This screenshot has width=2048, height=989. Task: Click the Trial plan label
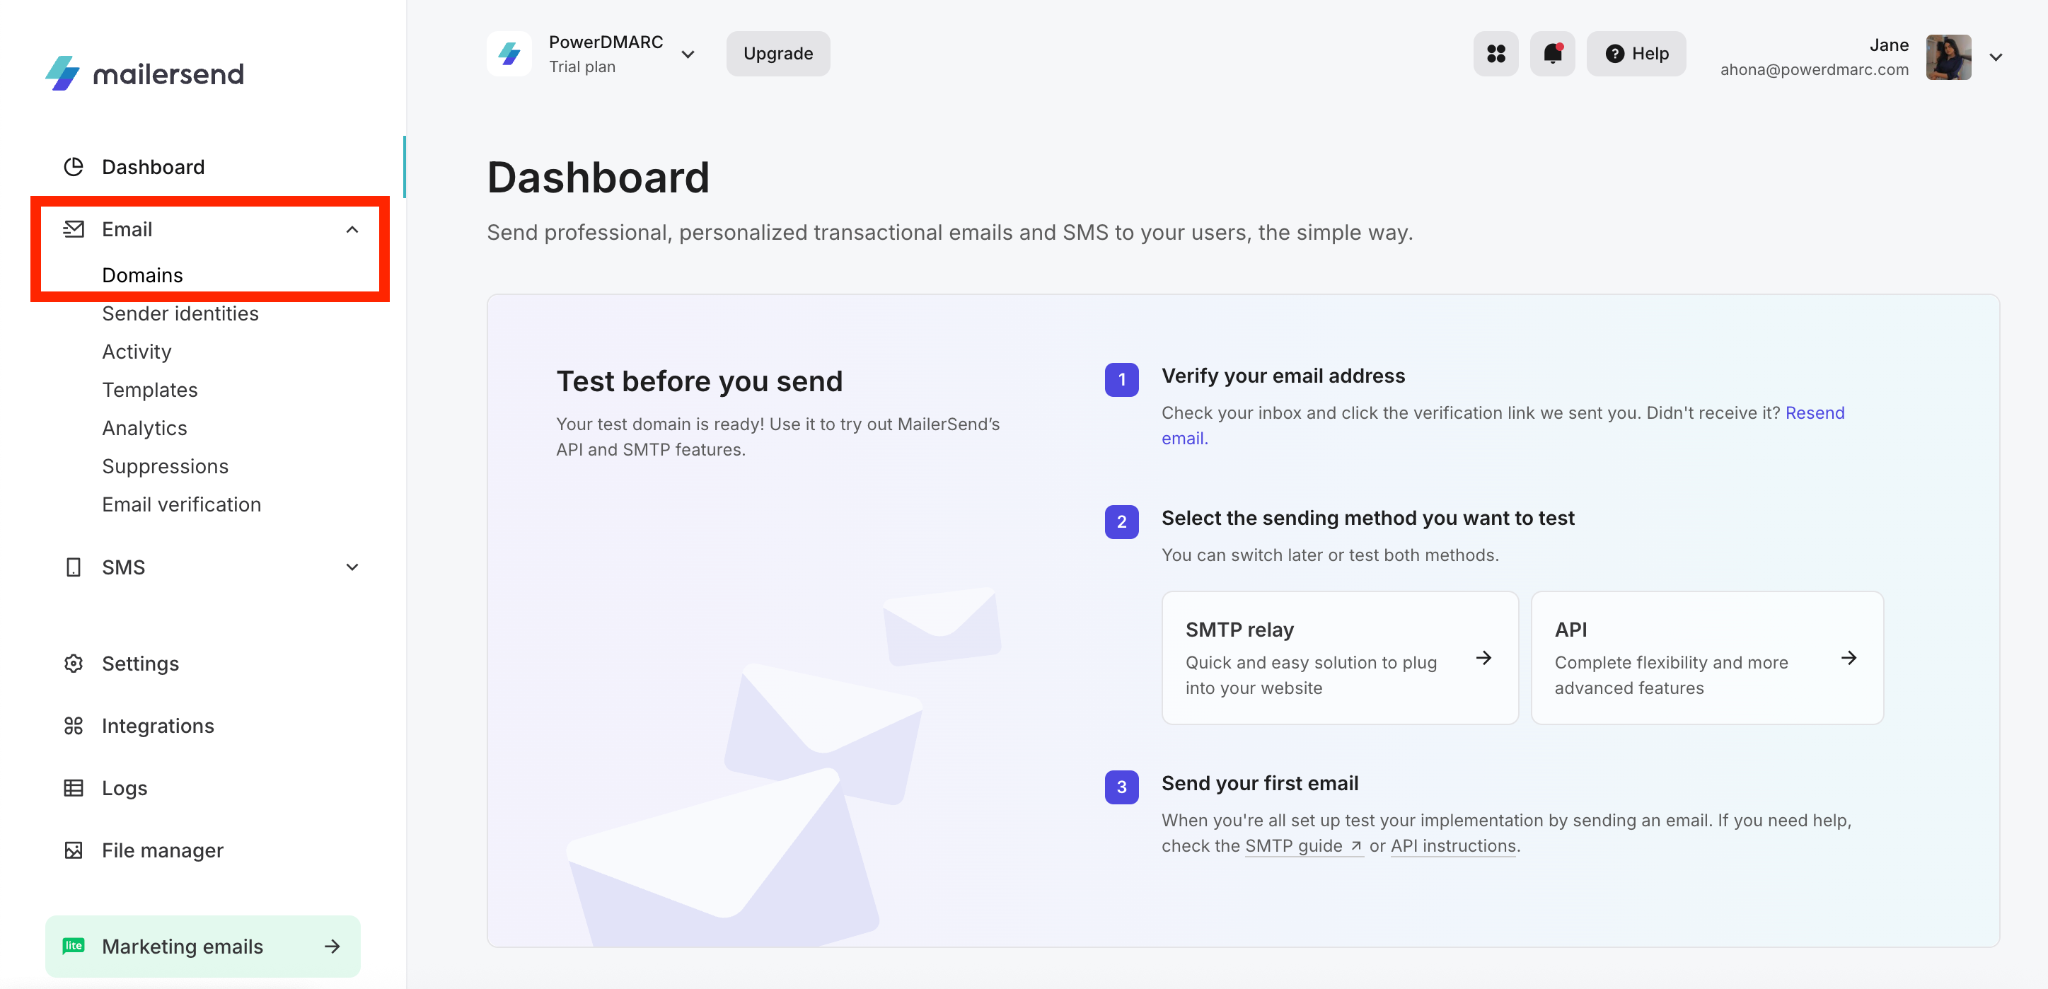tap(582, 67)
